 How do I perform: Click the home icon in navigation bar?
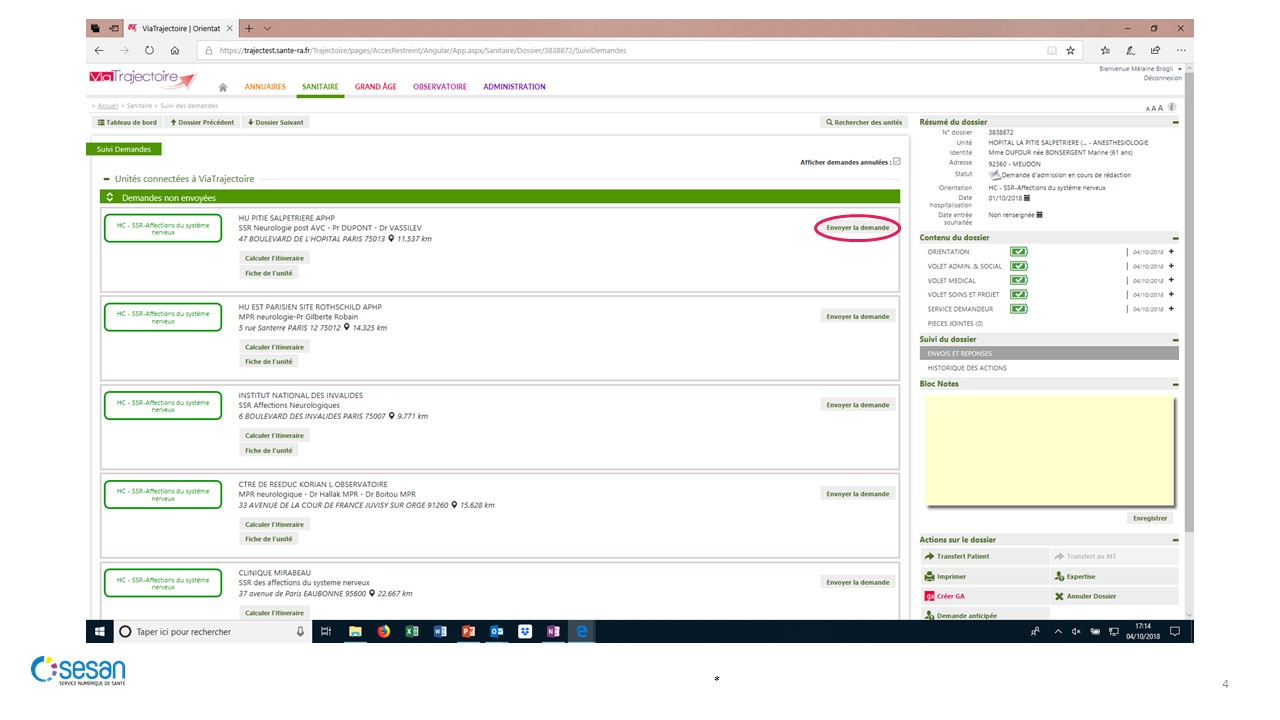pyautogui.click(x=223, y=88)
